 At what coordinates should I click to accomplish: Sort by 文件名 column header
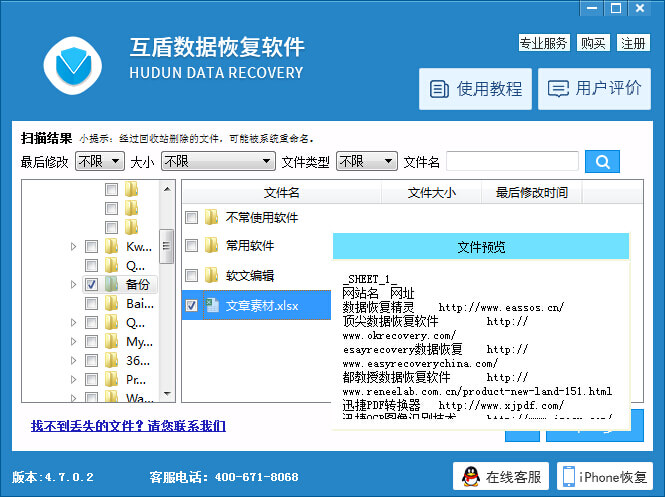coord(282,193)
